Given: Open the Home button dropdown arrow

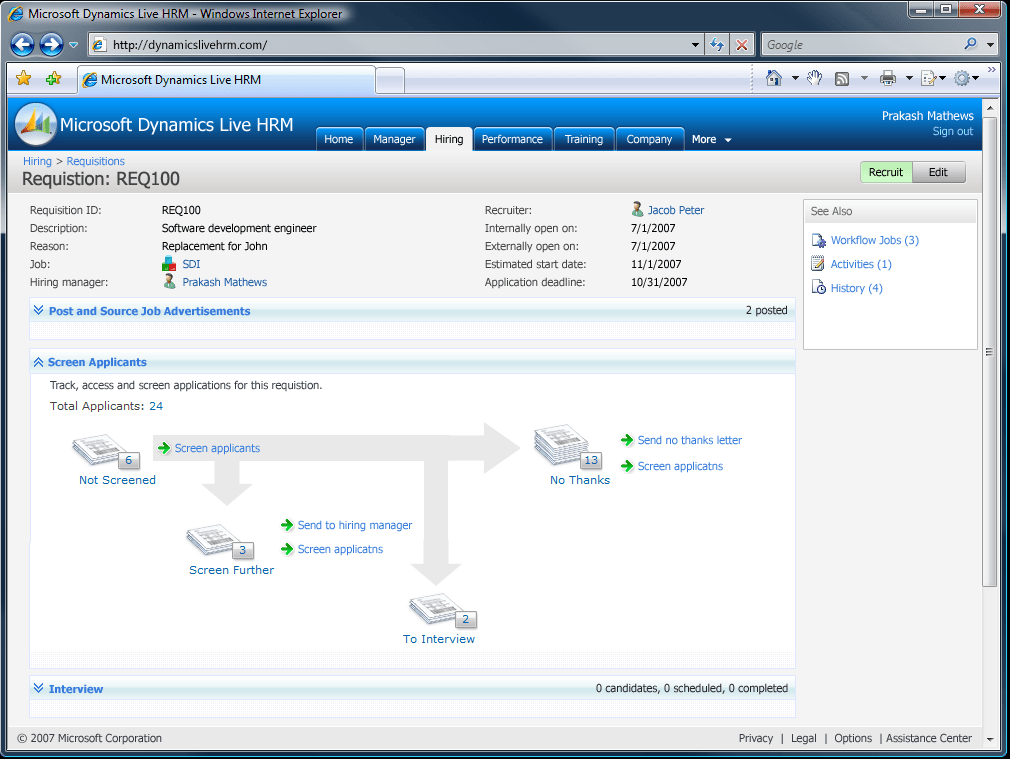Looking at the screenshot, I should [x=795, y=79].
